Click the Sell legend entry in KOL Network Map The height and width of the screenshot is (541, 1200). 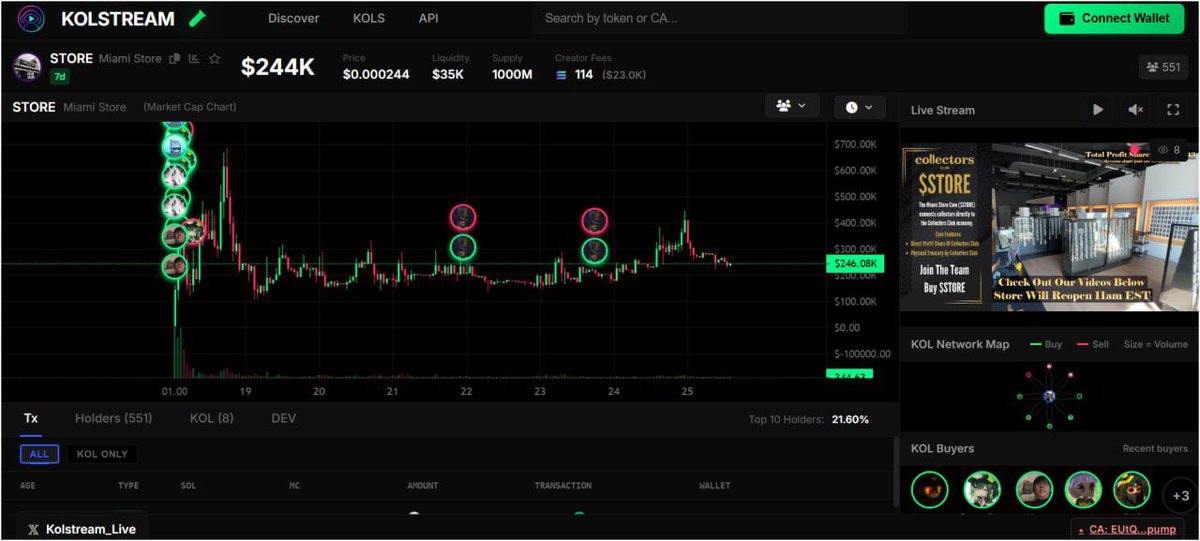(x=1091, y=344)
